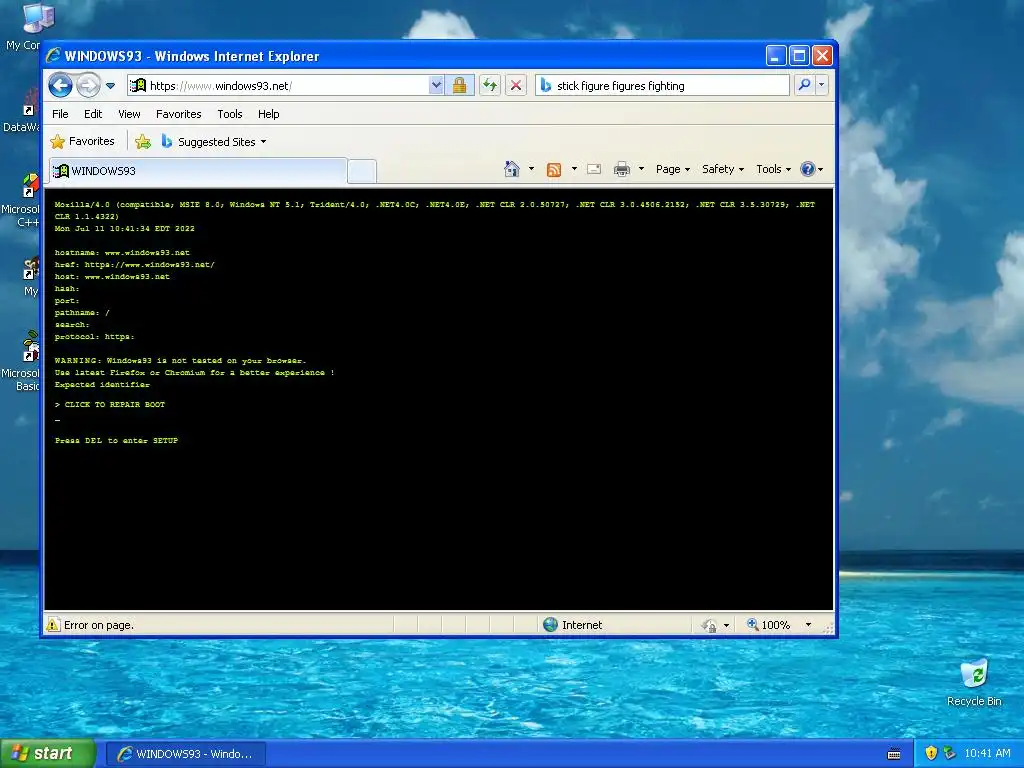Click the Press DEL to enter SETUP line
Screen dimensions: 1024x768
click(x=116, y=441)
